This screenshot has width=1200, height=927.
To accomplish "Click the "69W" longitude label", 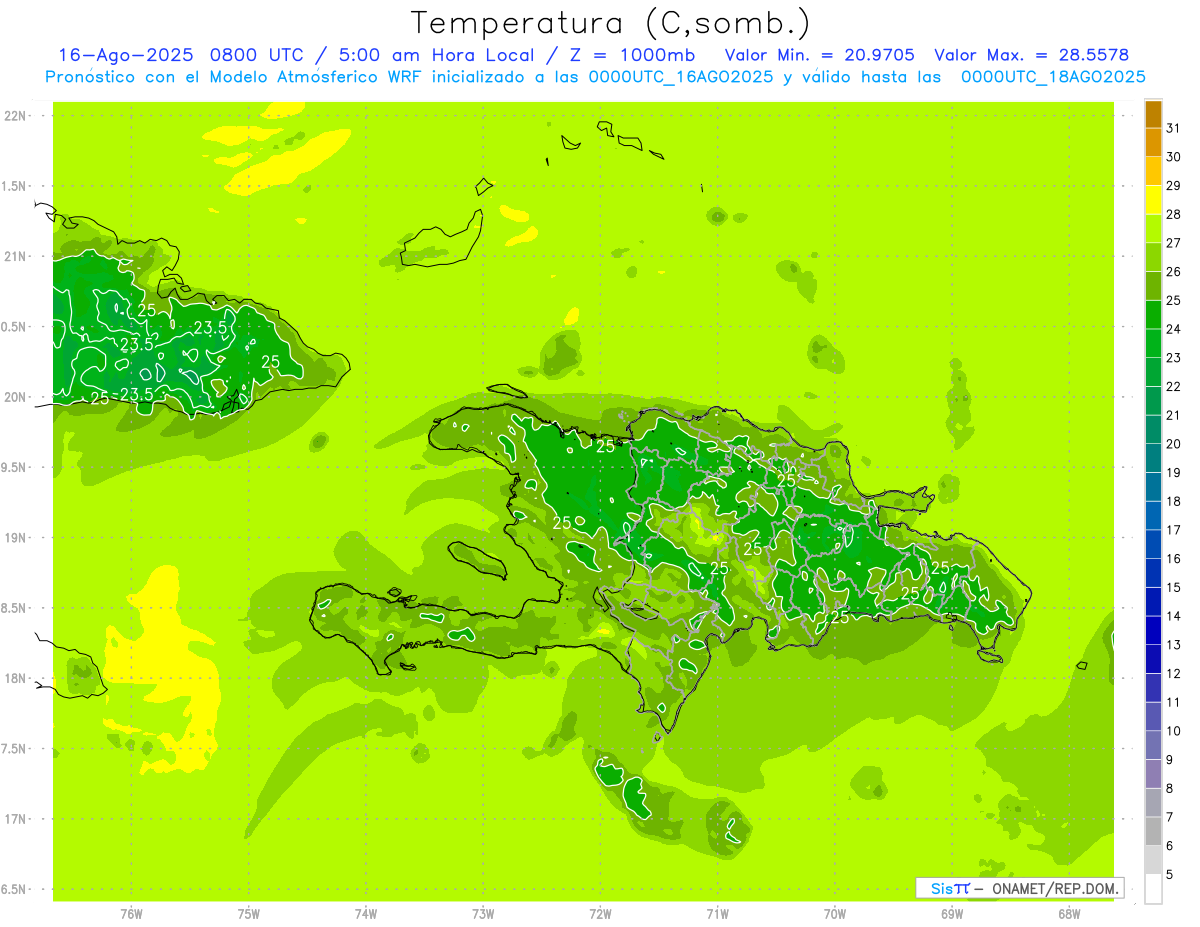I will coord(952,914).
